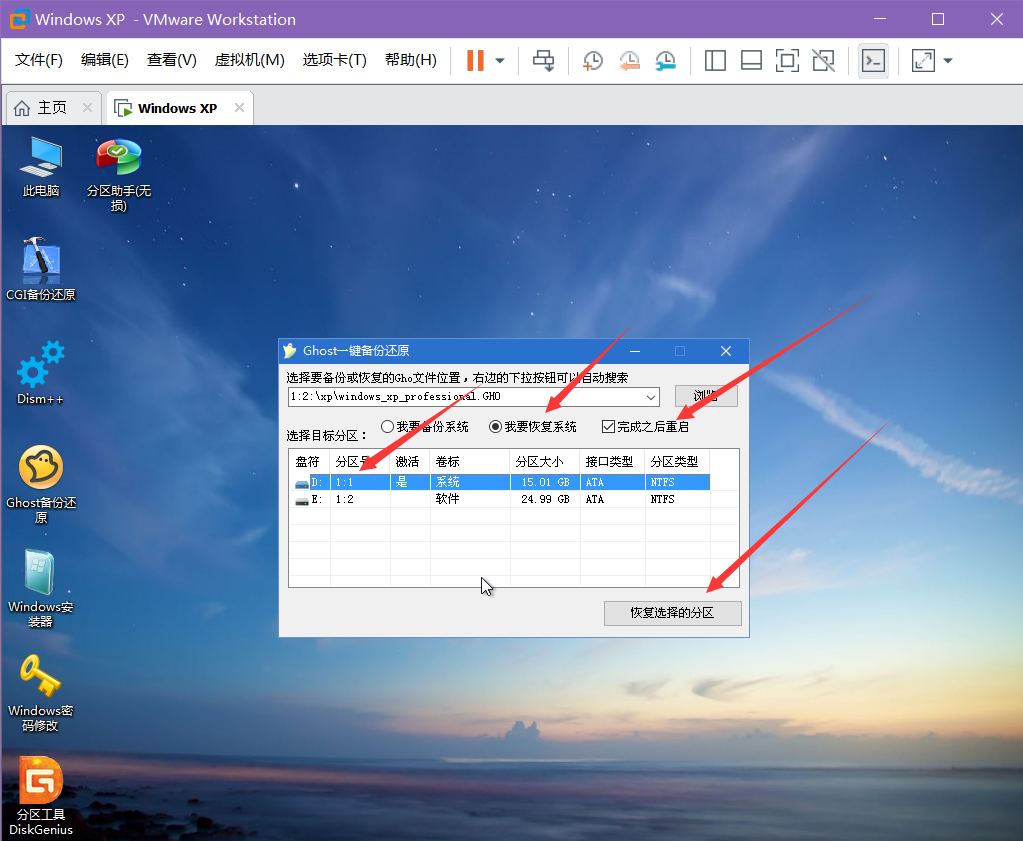Click the 盘符 column header

309,462
